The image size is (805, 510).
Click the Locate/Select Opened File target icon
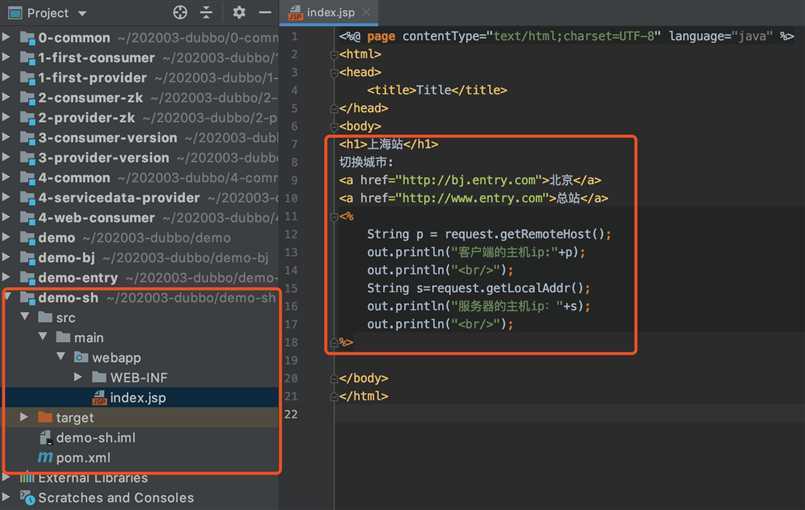[180, 13]
